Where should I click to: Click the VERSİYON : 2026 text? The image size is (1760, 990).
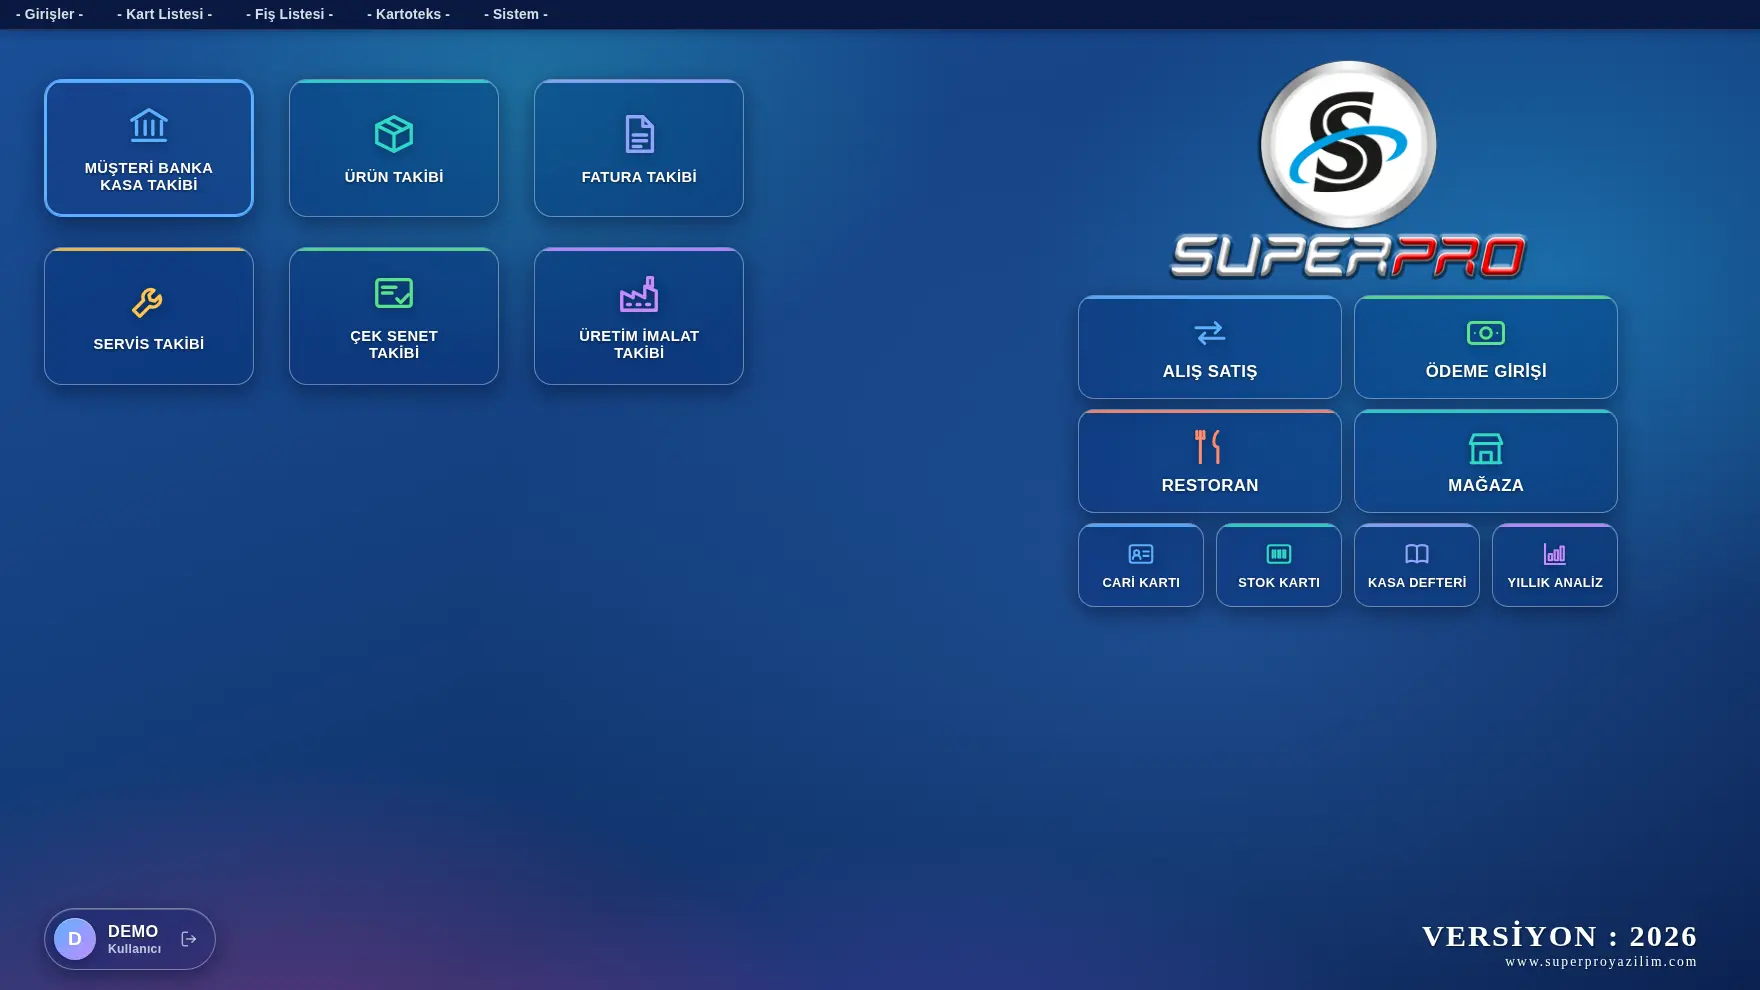click(x=1559, y=936)
